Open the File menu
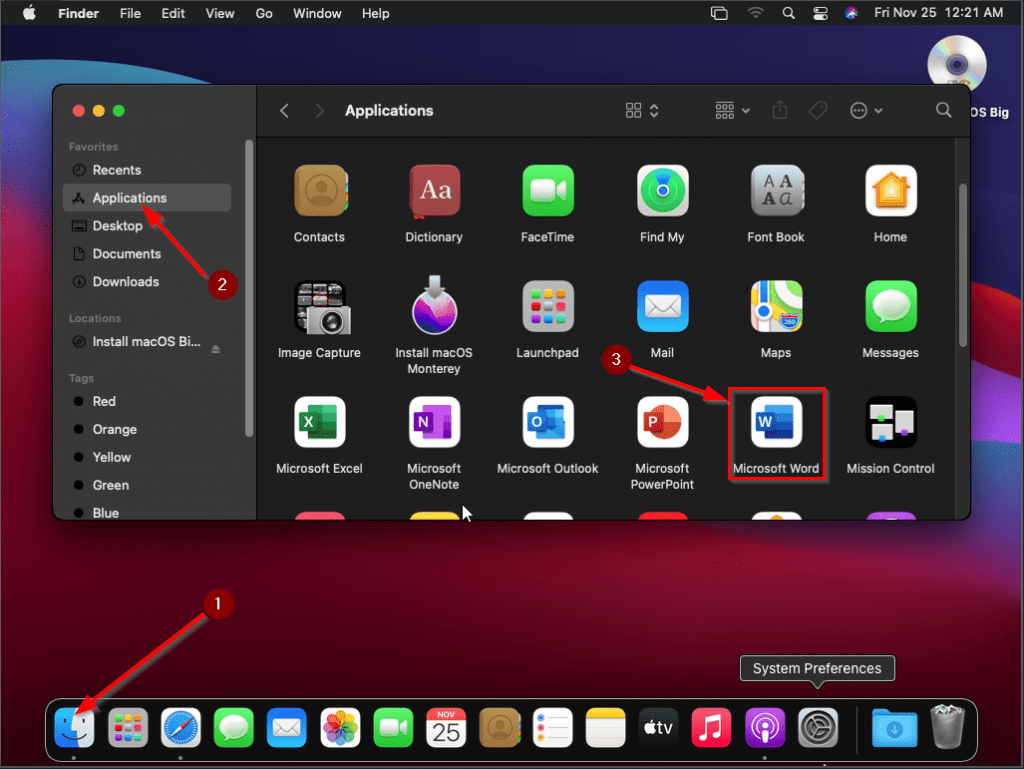This screenshot has height=769, width=1024. coord(130,13)
